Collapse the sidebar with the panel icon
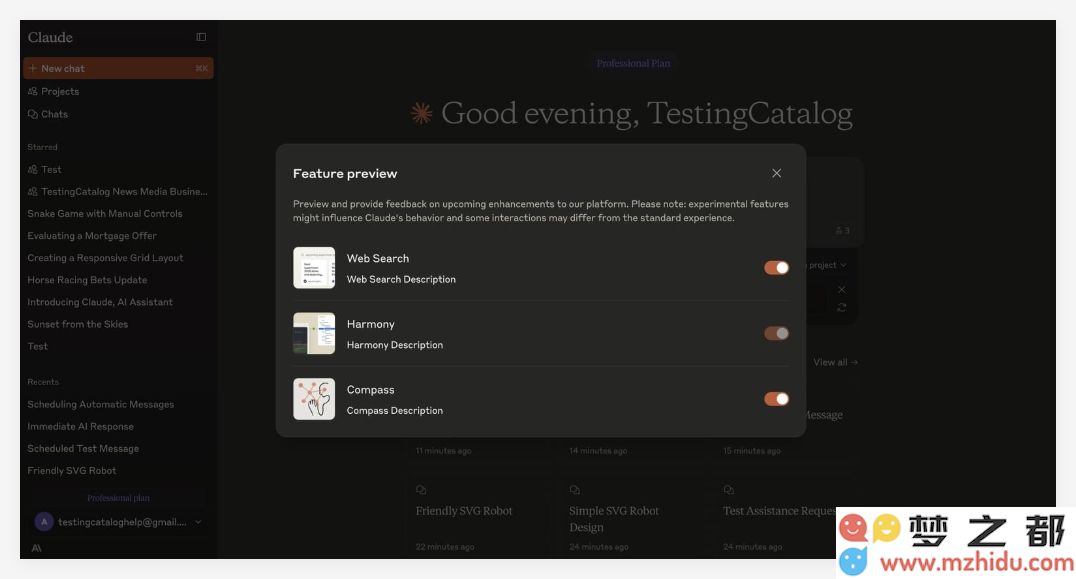This screenshot has height=579, width=1076. [201, 37]
